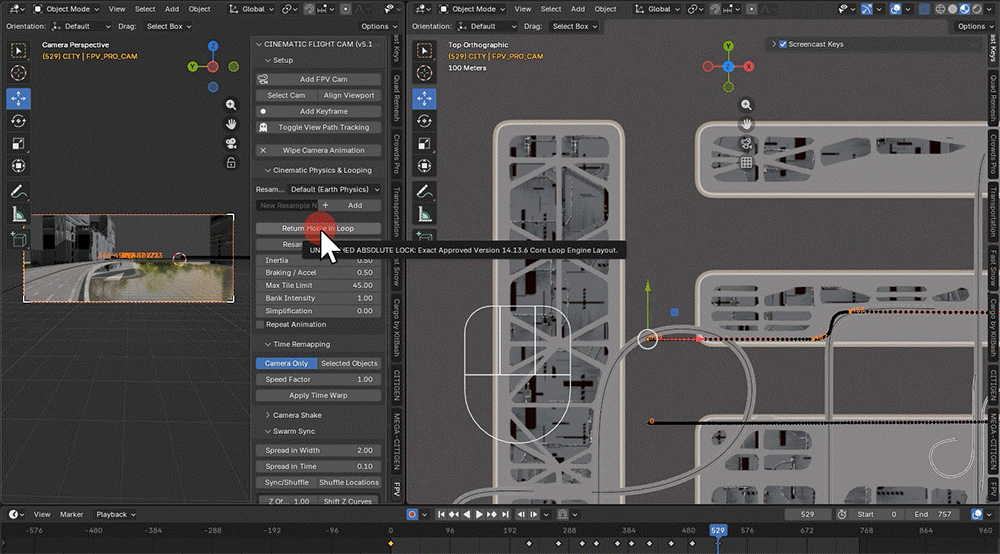Select the Measure tool in left viewport

(x=18, y=214)
